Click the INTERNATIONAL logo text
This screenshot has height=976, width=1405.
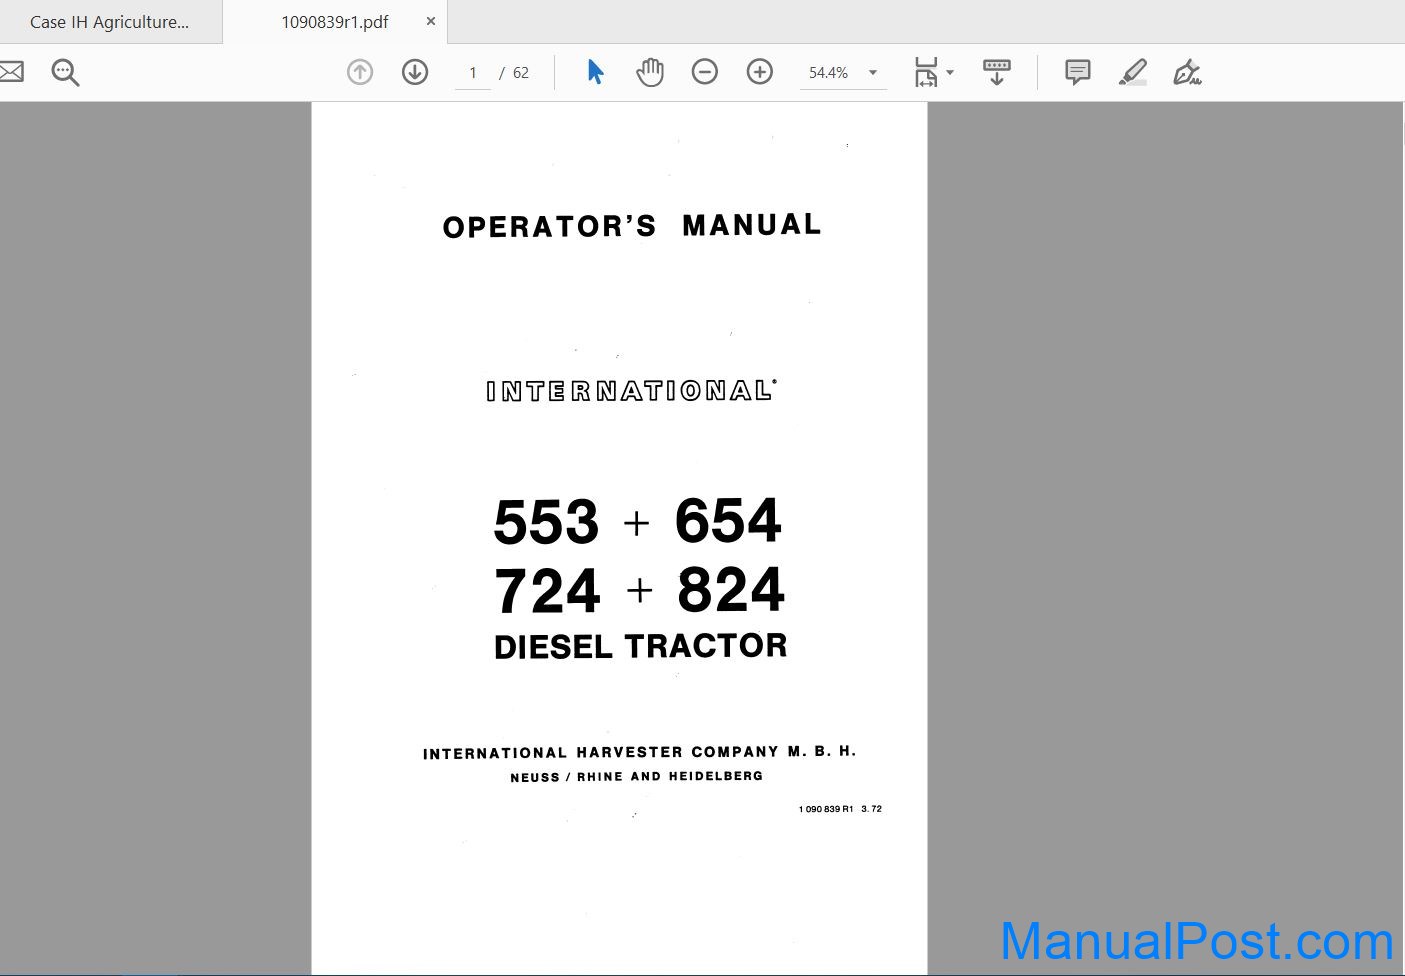(631, 391)
